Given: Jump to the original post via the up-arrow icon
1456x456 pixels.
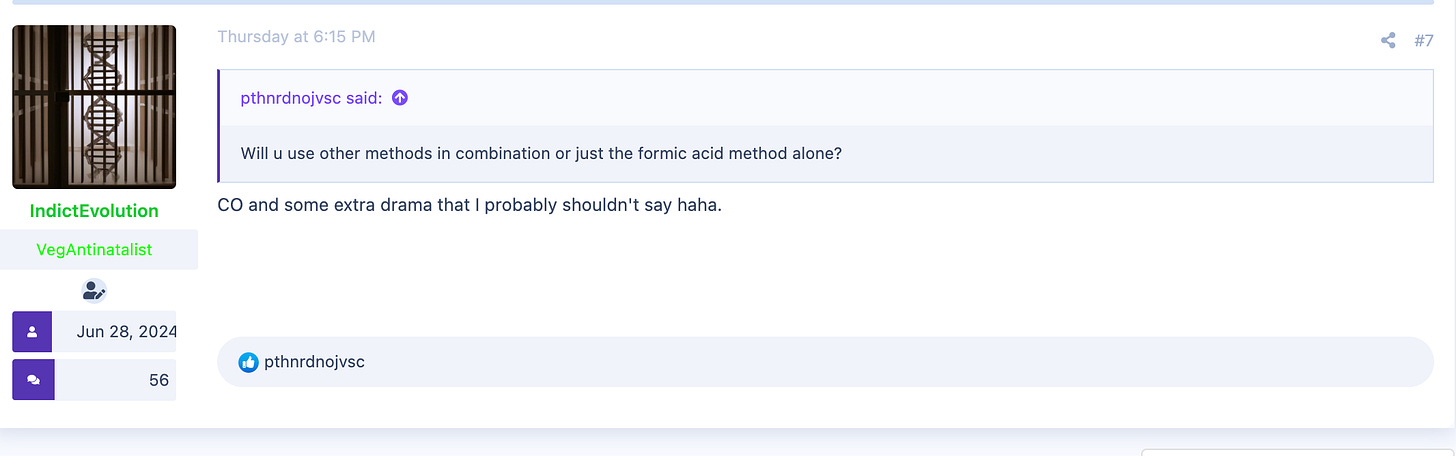Looking at the screenshot, I should pyautogui.click(x=400, y=98).
